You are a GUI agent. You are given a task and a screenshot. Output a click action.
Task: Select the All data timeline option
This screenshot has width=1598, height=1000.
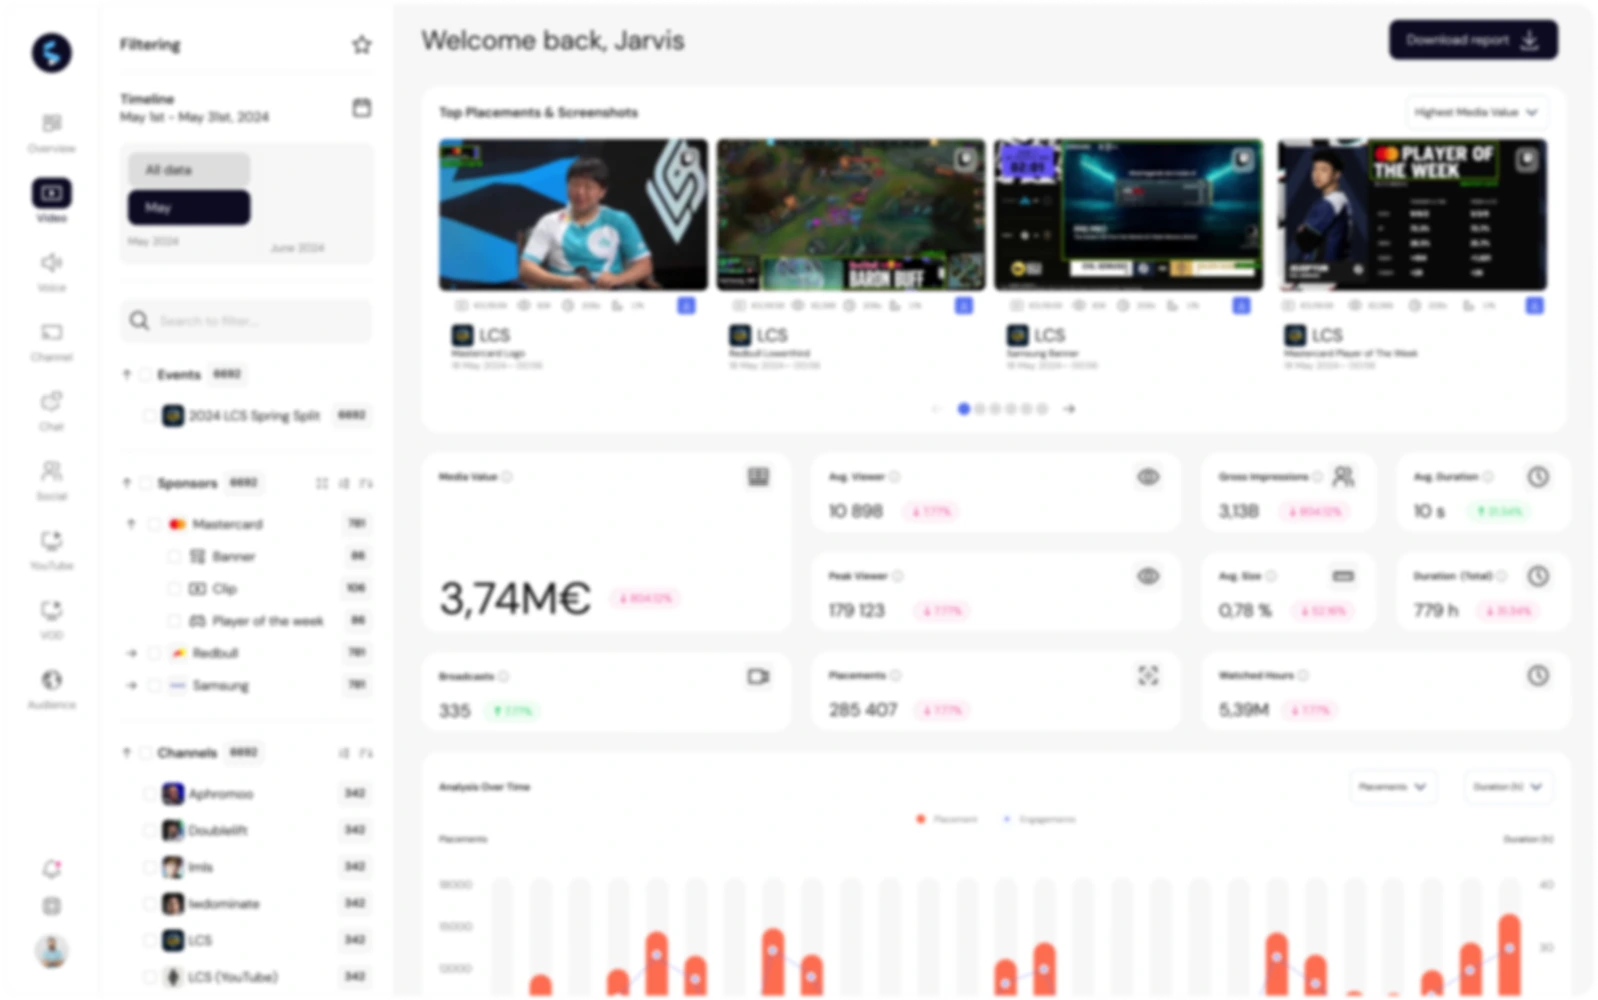click(189, 170)
